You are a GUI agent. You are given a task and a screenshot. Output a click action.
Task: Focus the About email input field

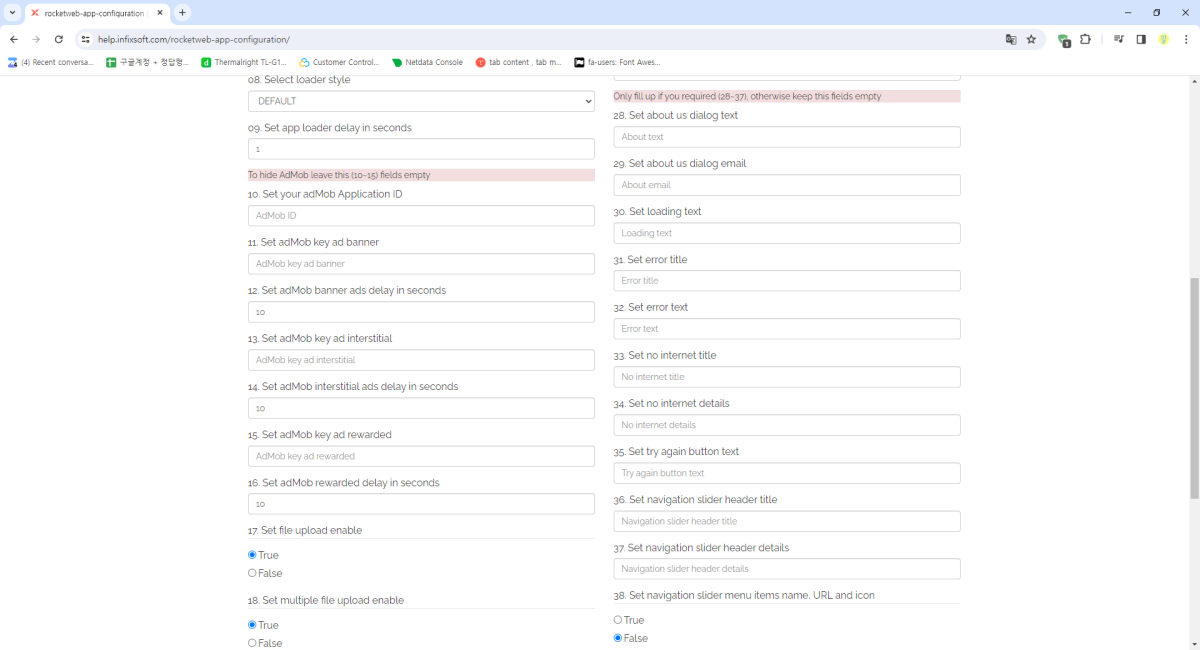point(787,185)
